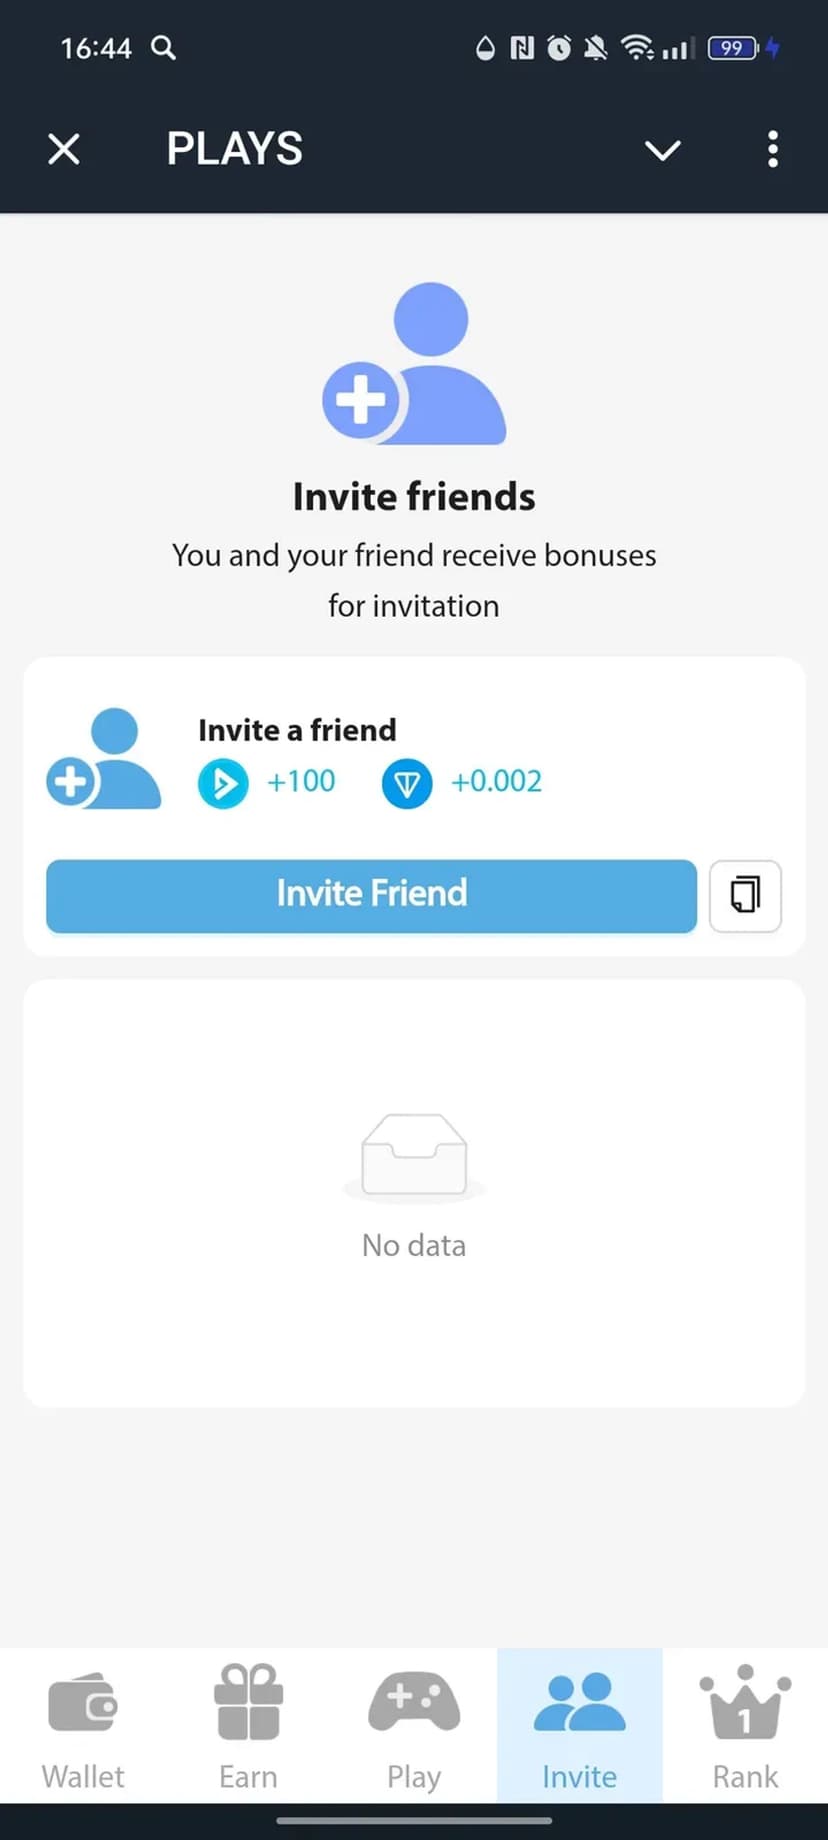Open the Rank tab

[745, 1726]
